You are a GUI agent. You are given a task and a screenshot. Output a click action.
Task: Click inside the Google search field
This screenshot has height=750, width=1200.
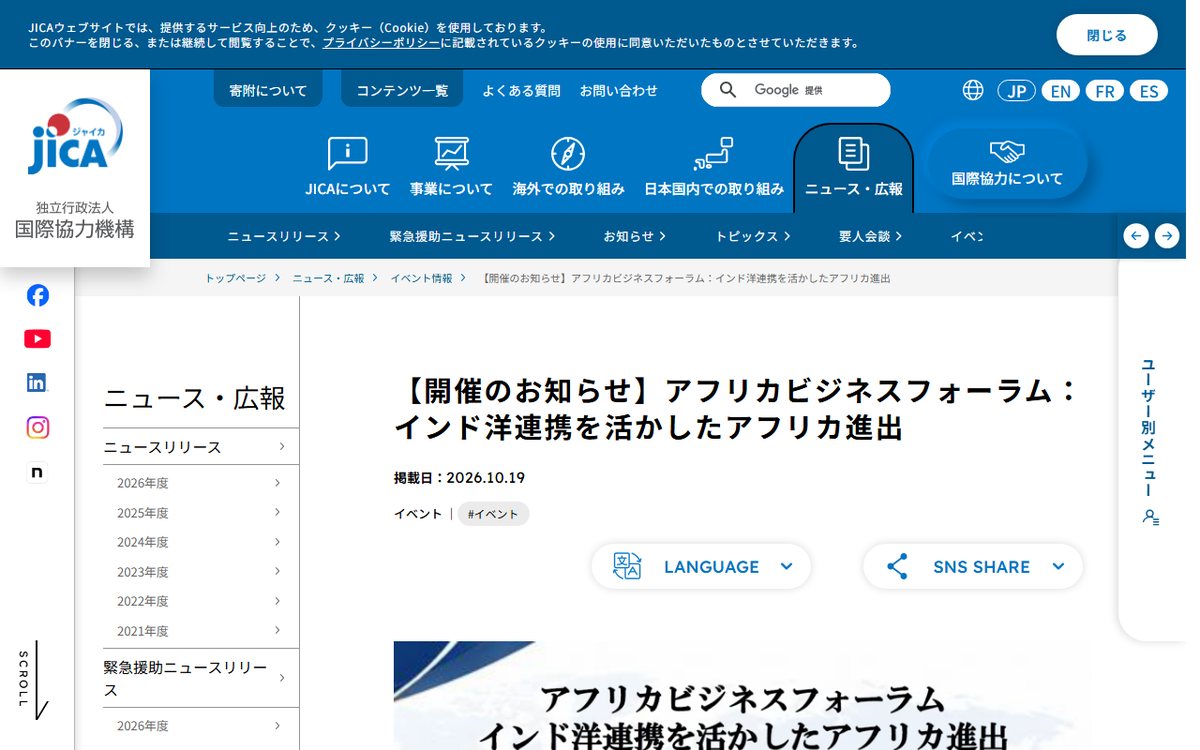tap(795, 90)
